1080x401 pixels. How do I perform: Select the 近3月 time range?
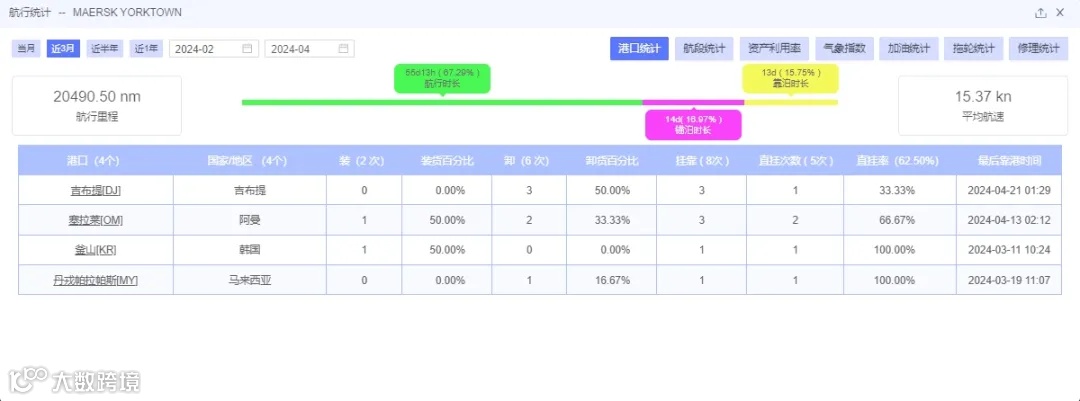coord(63,48)
